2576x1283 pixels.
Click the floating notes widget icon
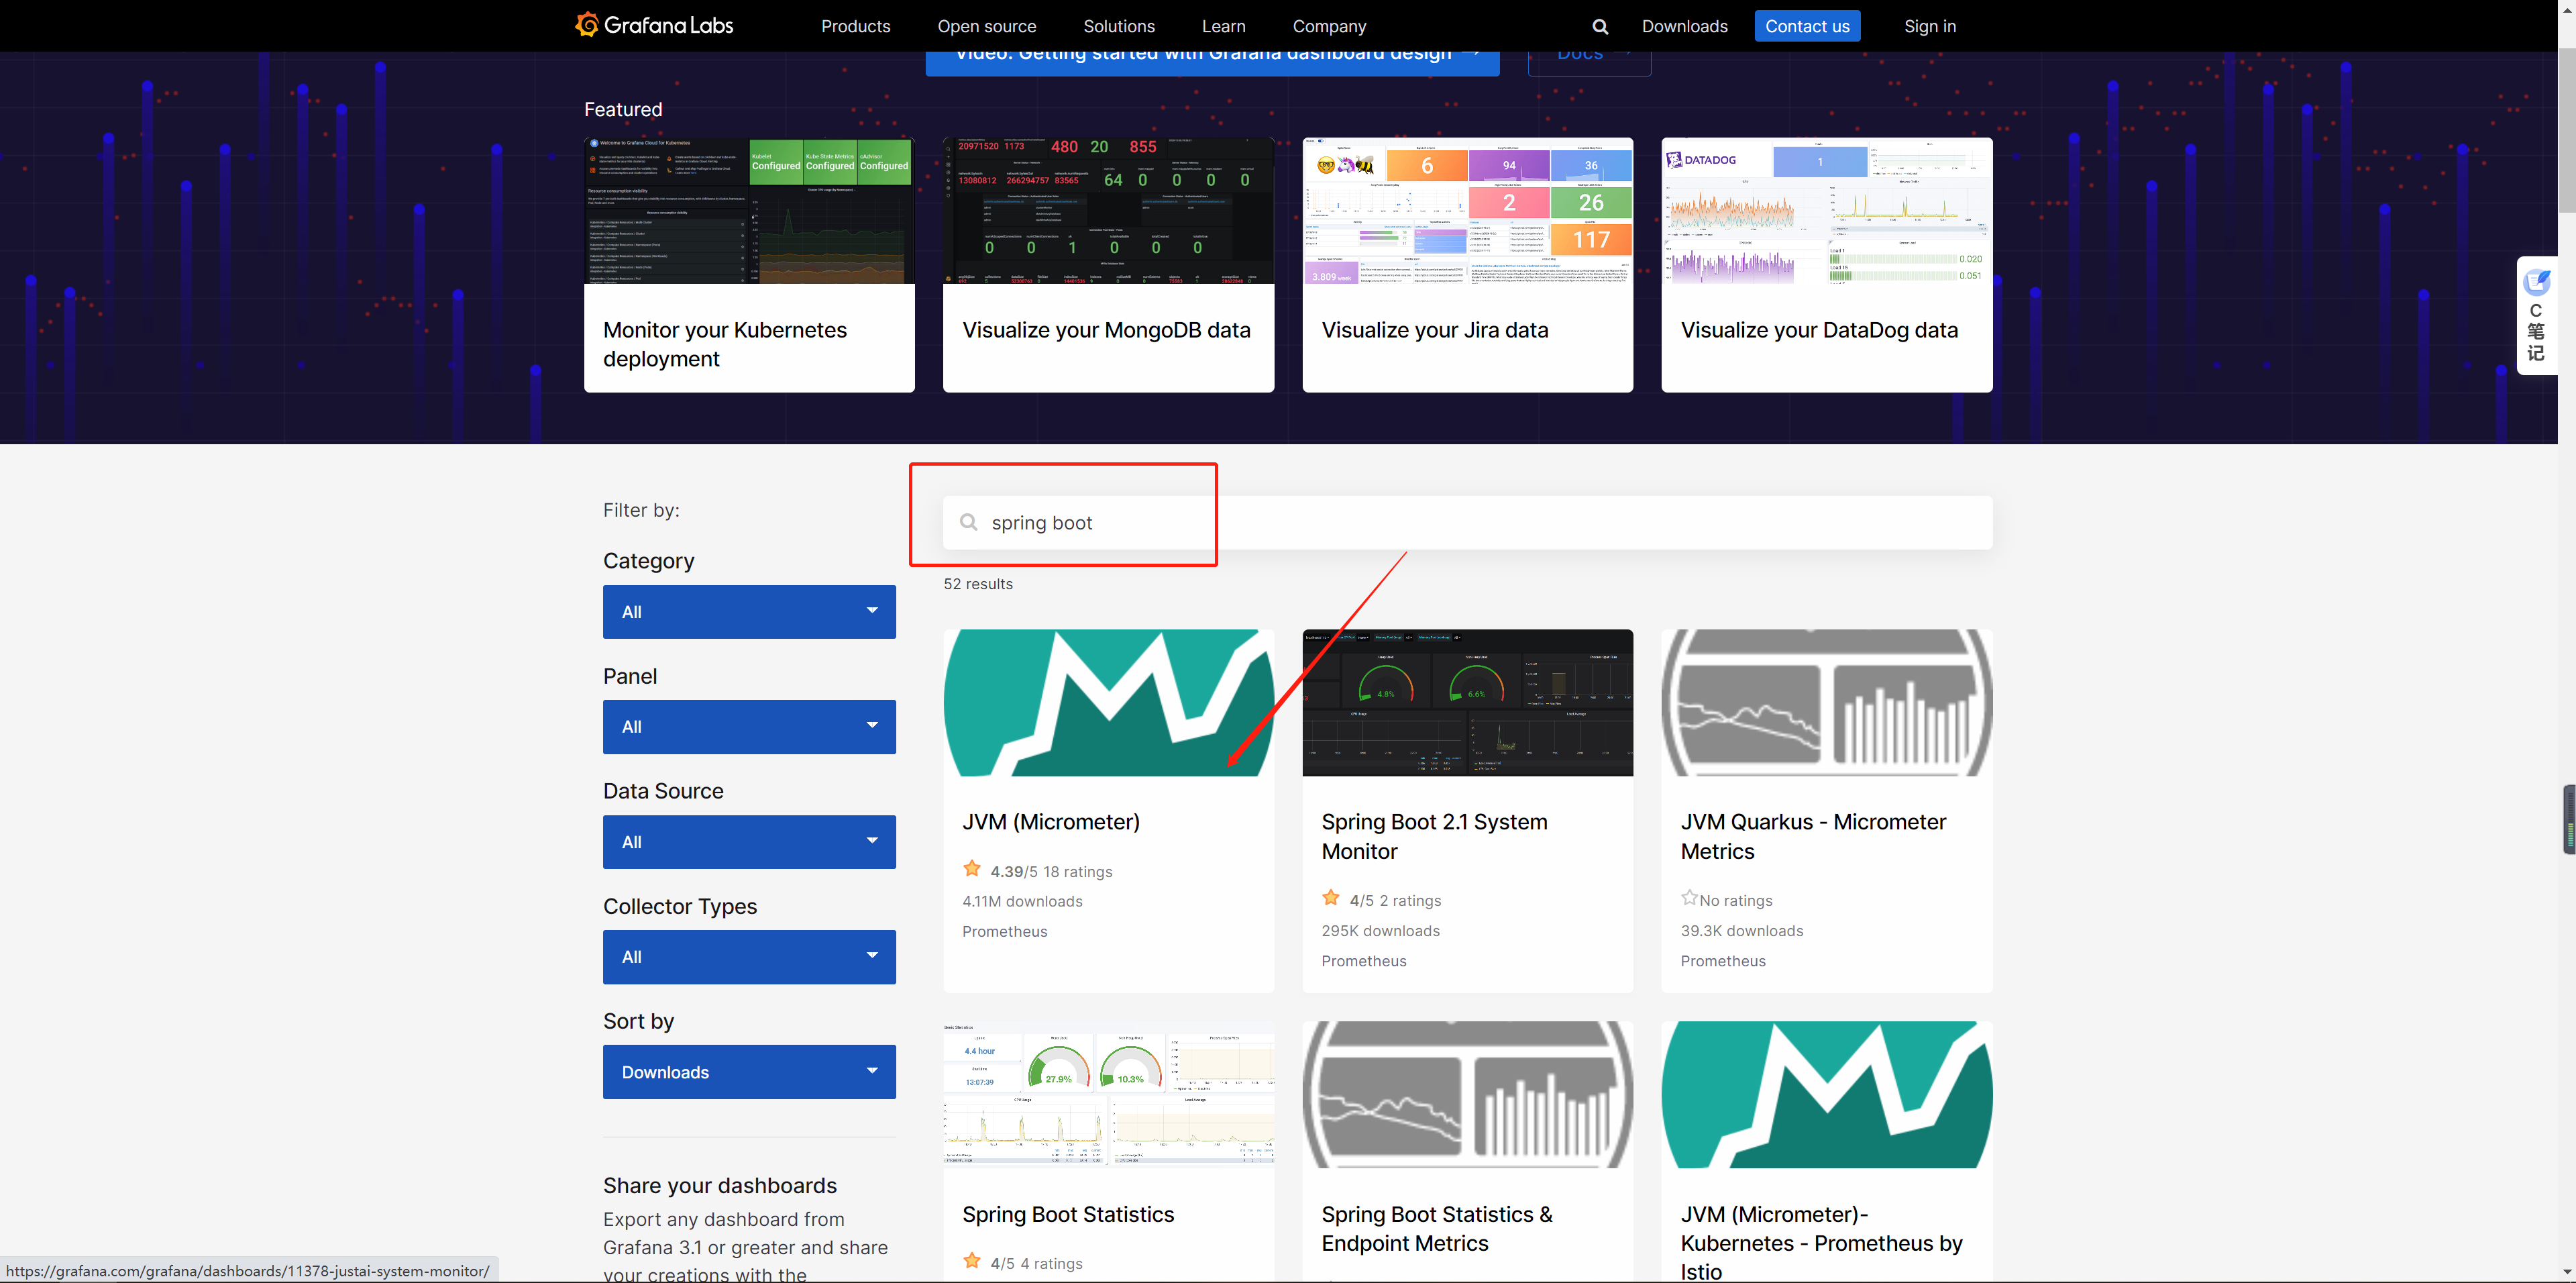(x=2537, y=283)
